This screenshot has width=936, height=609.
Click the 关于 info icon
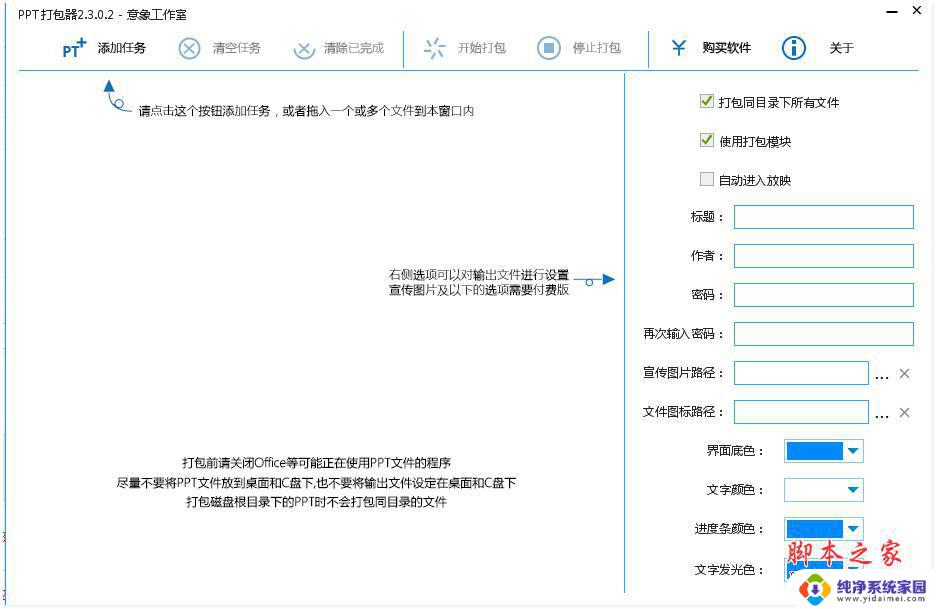pyautogui.click(x=793, y=48)
